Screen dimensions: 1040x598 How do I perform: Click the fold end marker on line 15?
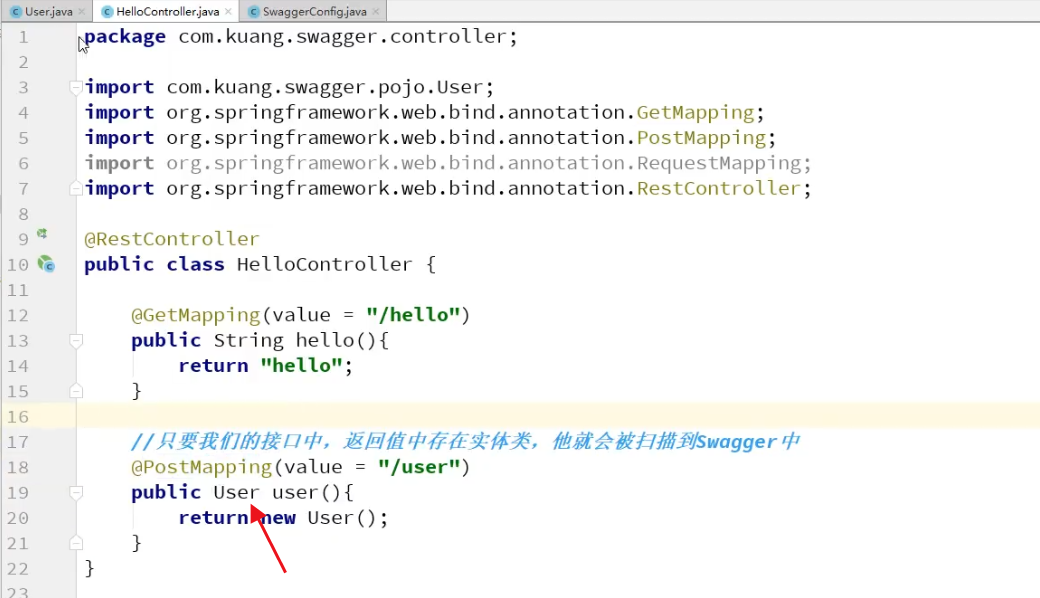coord(76,391)
